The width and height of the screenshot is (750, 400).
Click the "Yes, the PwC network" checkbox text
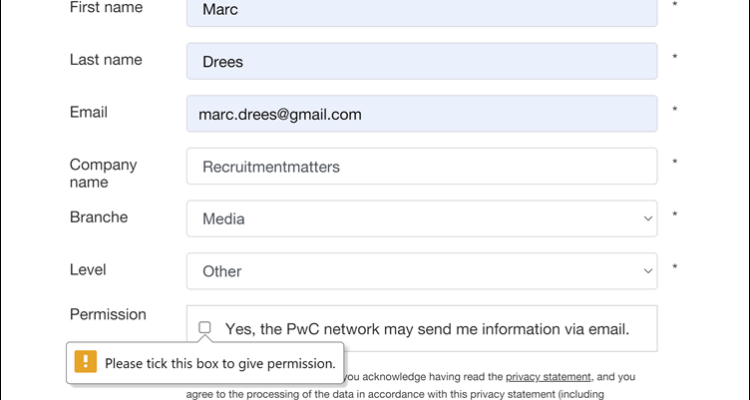pos(427,328)
